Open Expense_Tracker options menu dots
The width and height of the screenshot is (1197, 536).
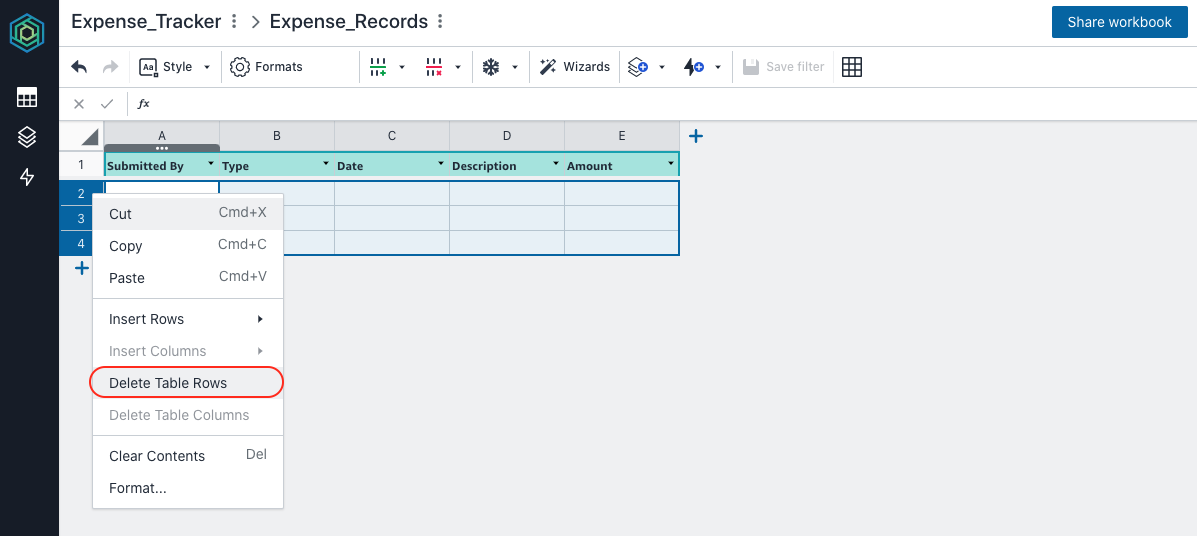click(234, 21)
